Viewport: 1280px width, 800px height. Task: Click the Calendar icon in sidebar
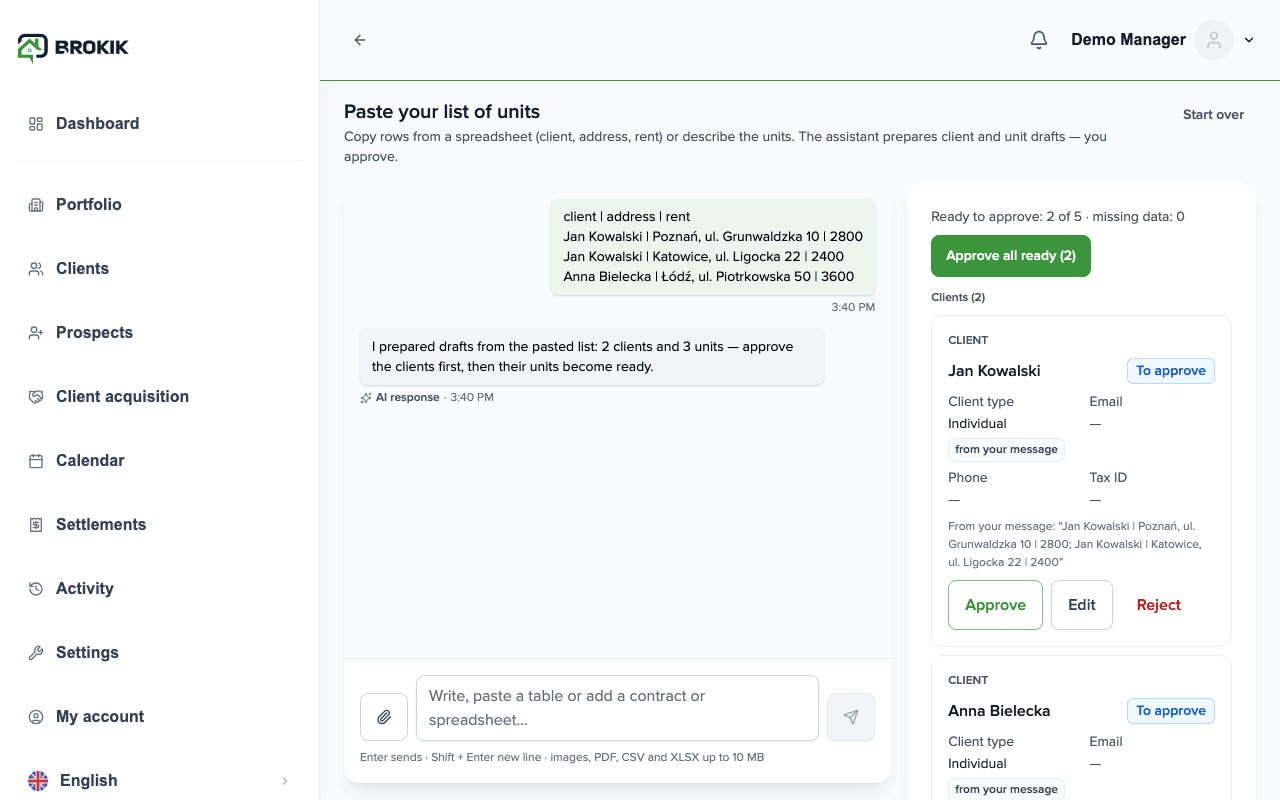point(36,461)
